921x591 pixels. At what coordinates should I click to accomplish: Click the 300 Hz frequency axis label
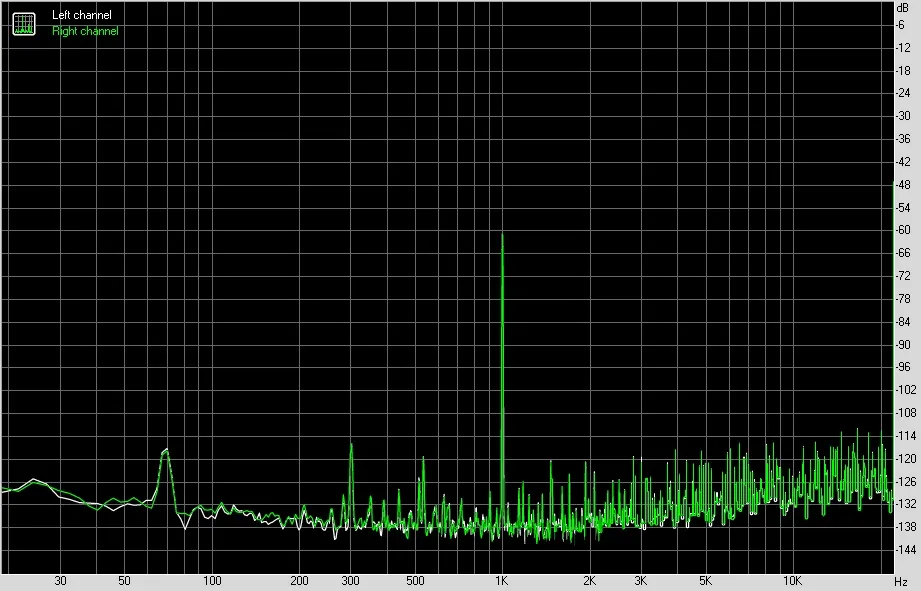[351, 581]
